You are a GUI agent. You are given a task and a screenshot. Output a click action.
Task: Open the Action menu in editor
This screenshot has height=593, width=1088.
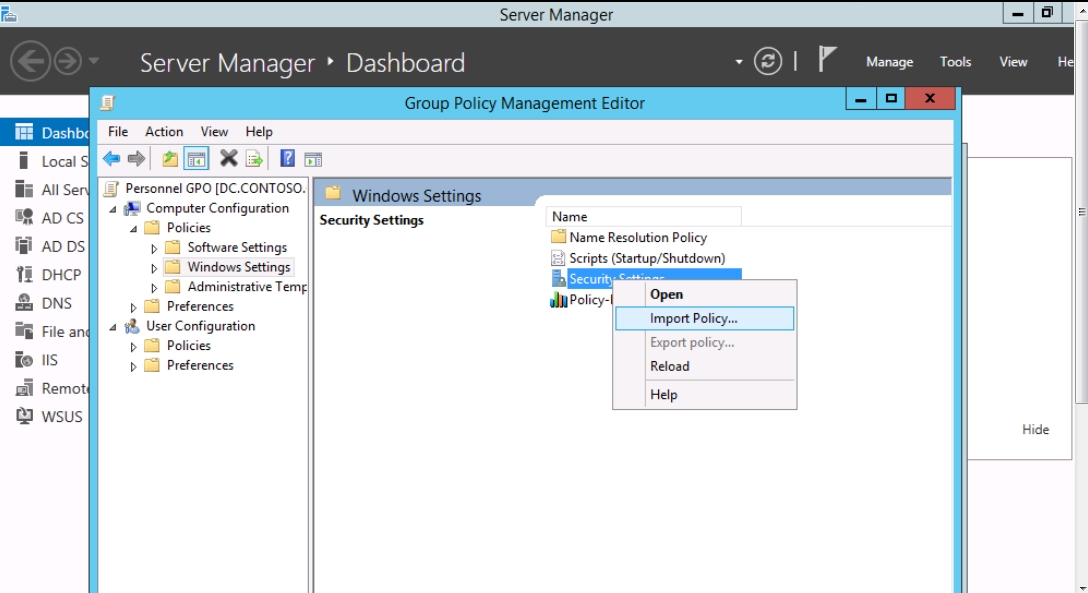pos(164,131)
